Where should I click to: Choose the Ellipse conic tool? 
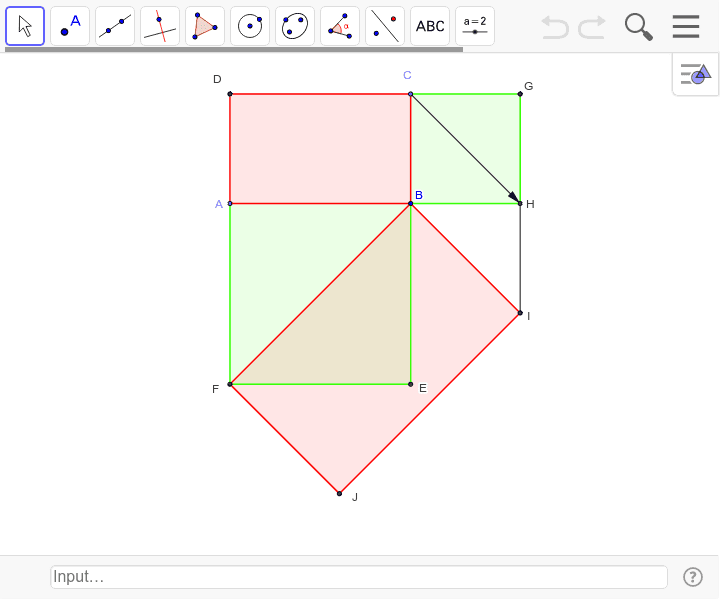click(x=295, y=26)
